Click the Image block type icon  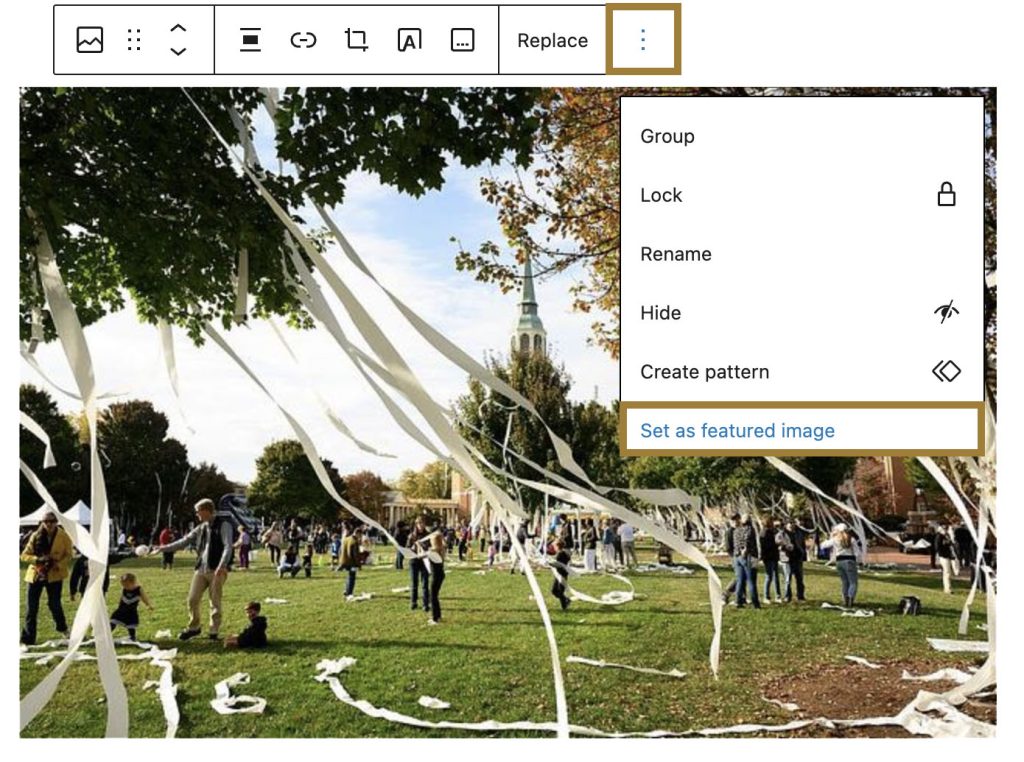[90, 40]
